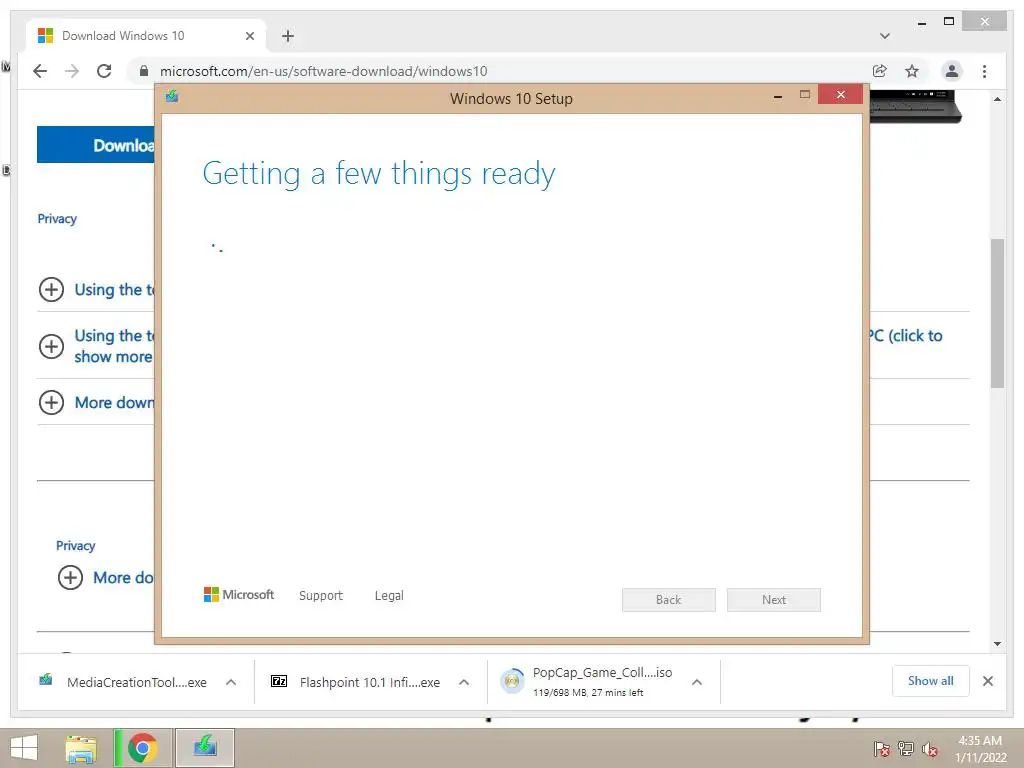The height and width of the screenshot is (768, 1024).
Task: Minimize the Windows 10 Setup window
Action: pyautogui.click(x=778, y=96)
